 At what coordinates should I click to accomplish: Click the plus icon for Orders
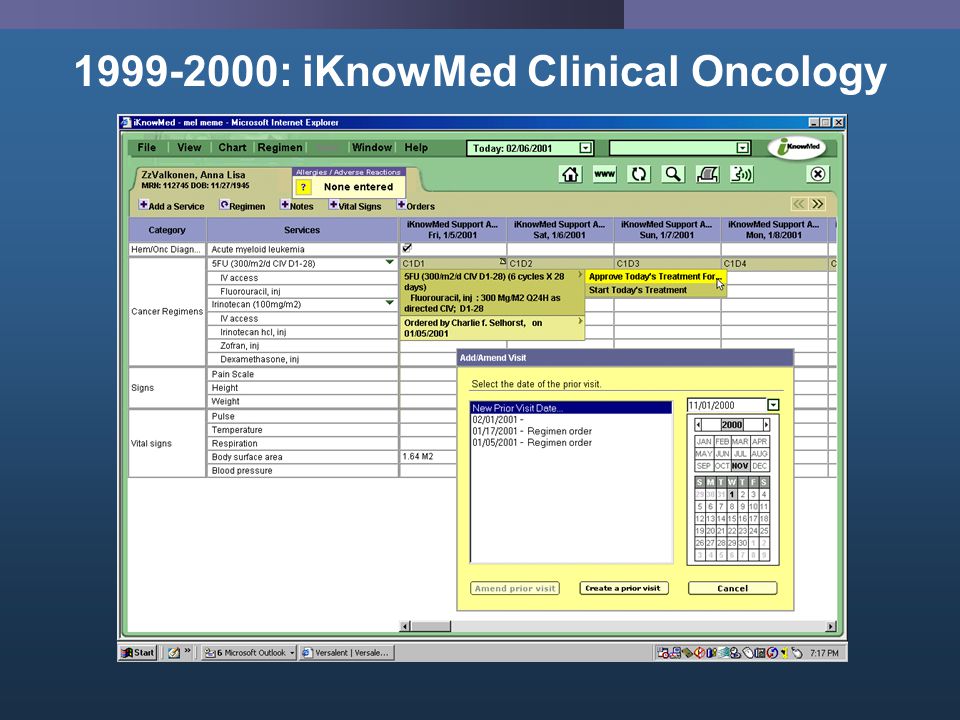pyautogui.click(x=401, y=204)
